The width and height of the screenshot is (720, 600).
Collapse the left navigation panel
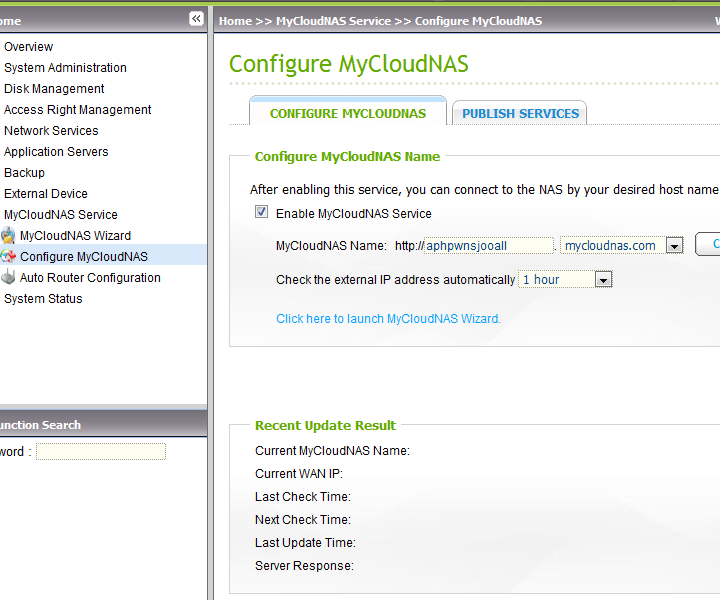click(196, 19)
